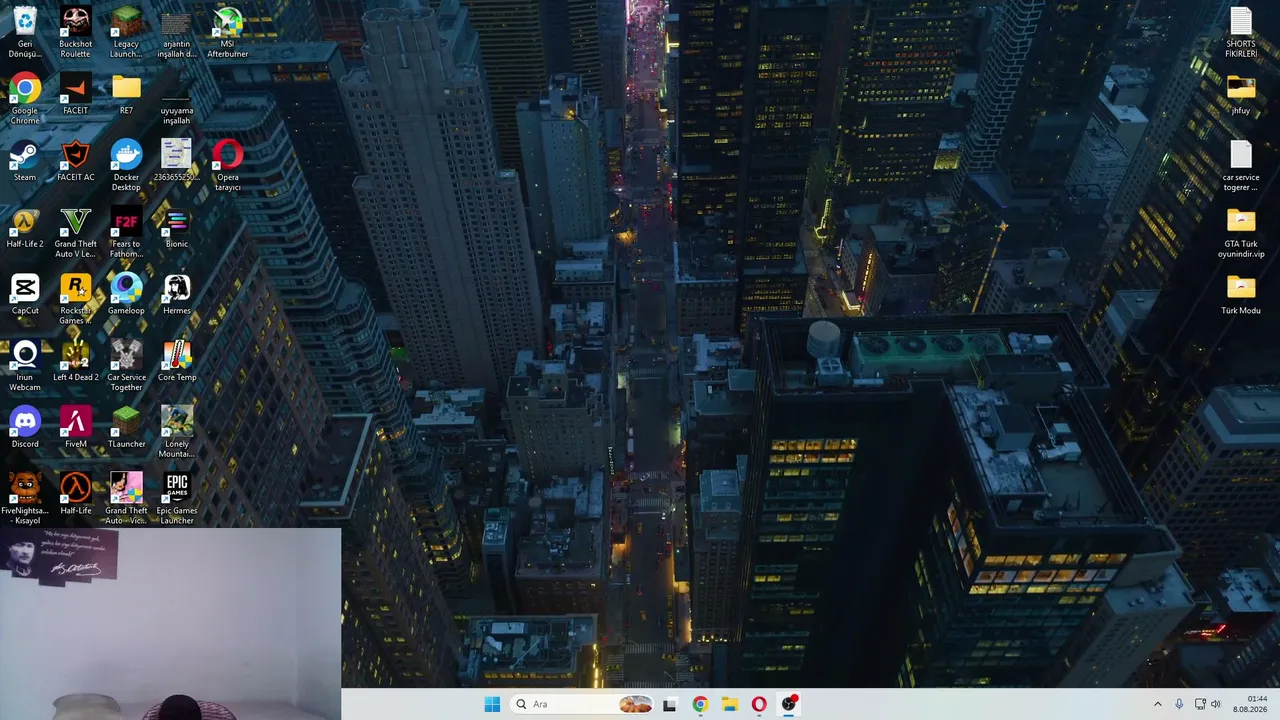The image size is (1280, 720).
Task: Select the car service togerer file
Action: [x=1241, y=166]
